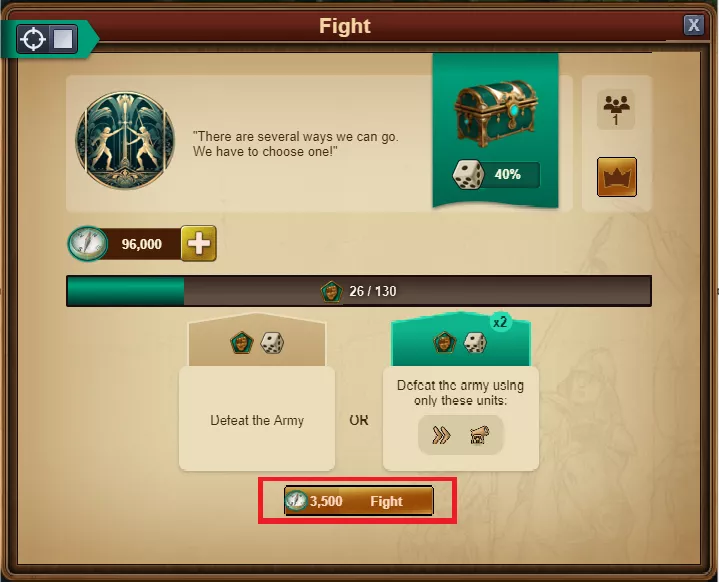Click the crosshair target icon
This screenshot has height=582, width=719.
coord(33,39)
